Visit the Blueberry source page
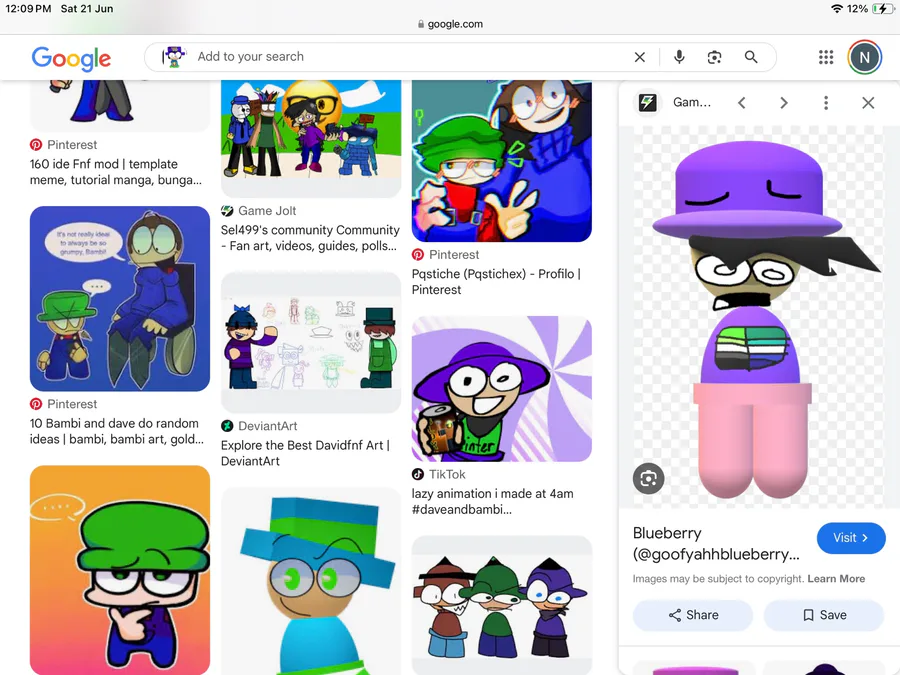The width and height of the screenshot is (900, 675). tap(851, 538)
